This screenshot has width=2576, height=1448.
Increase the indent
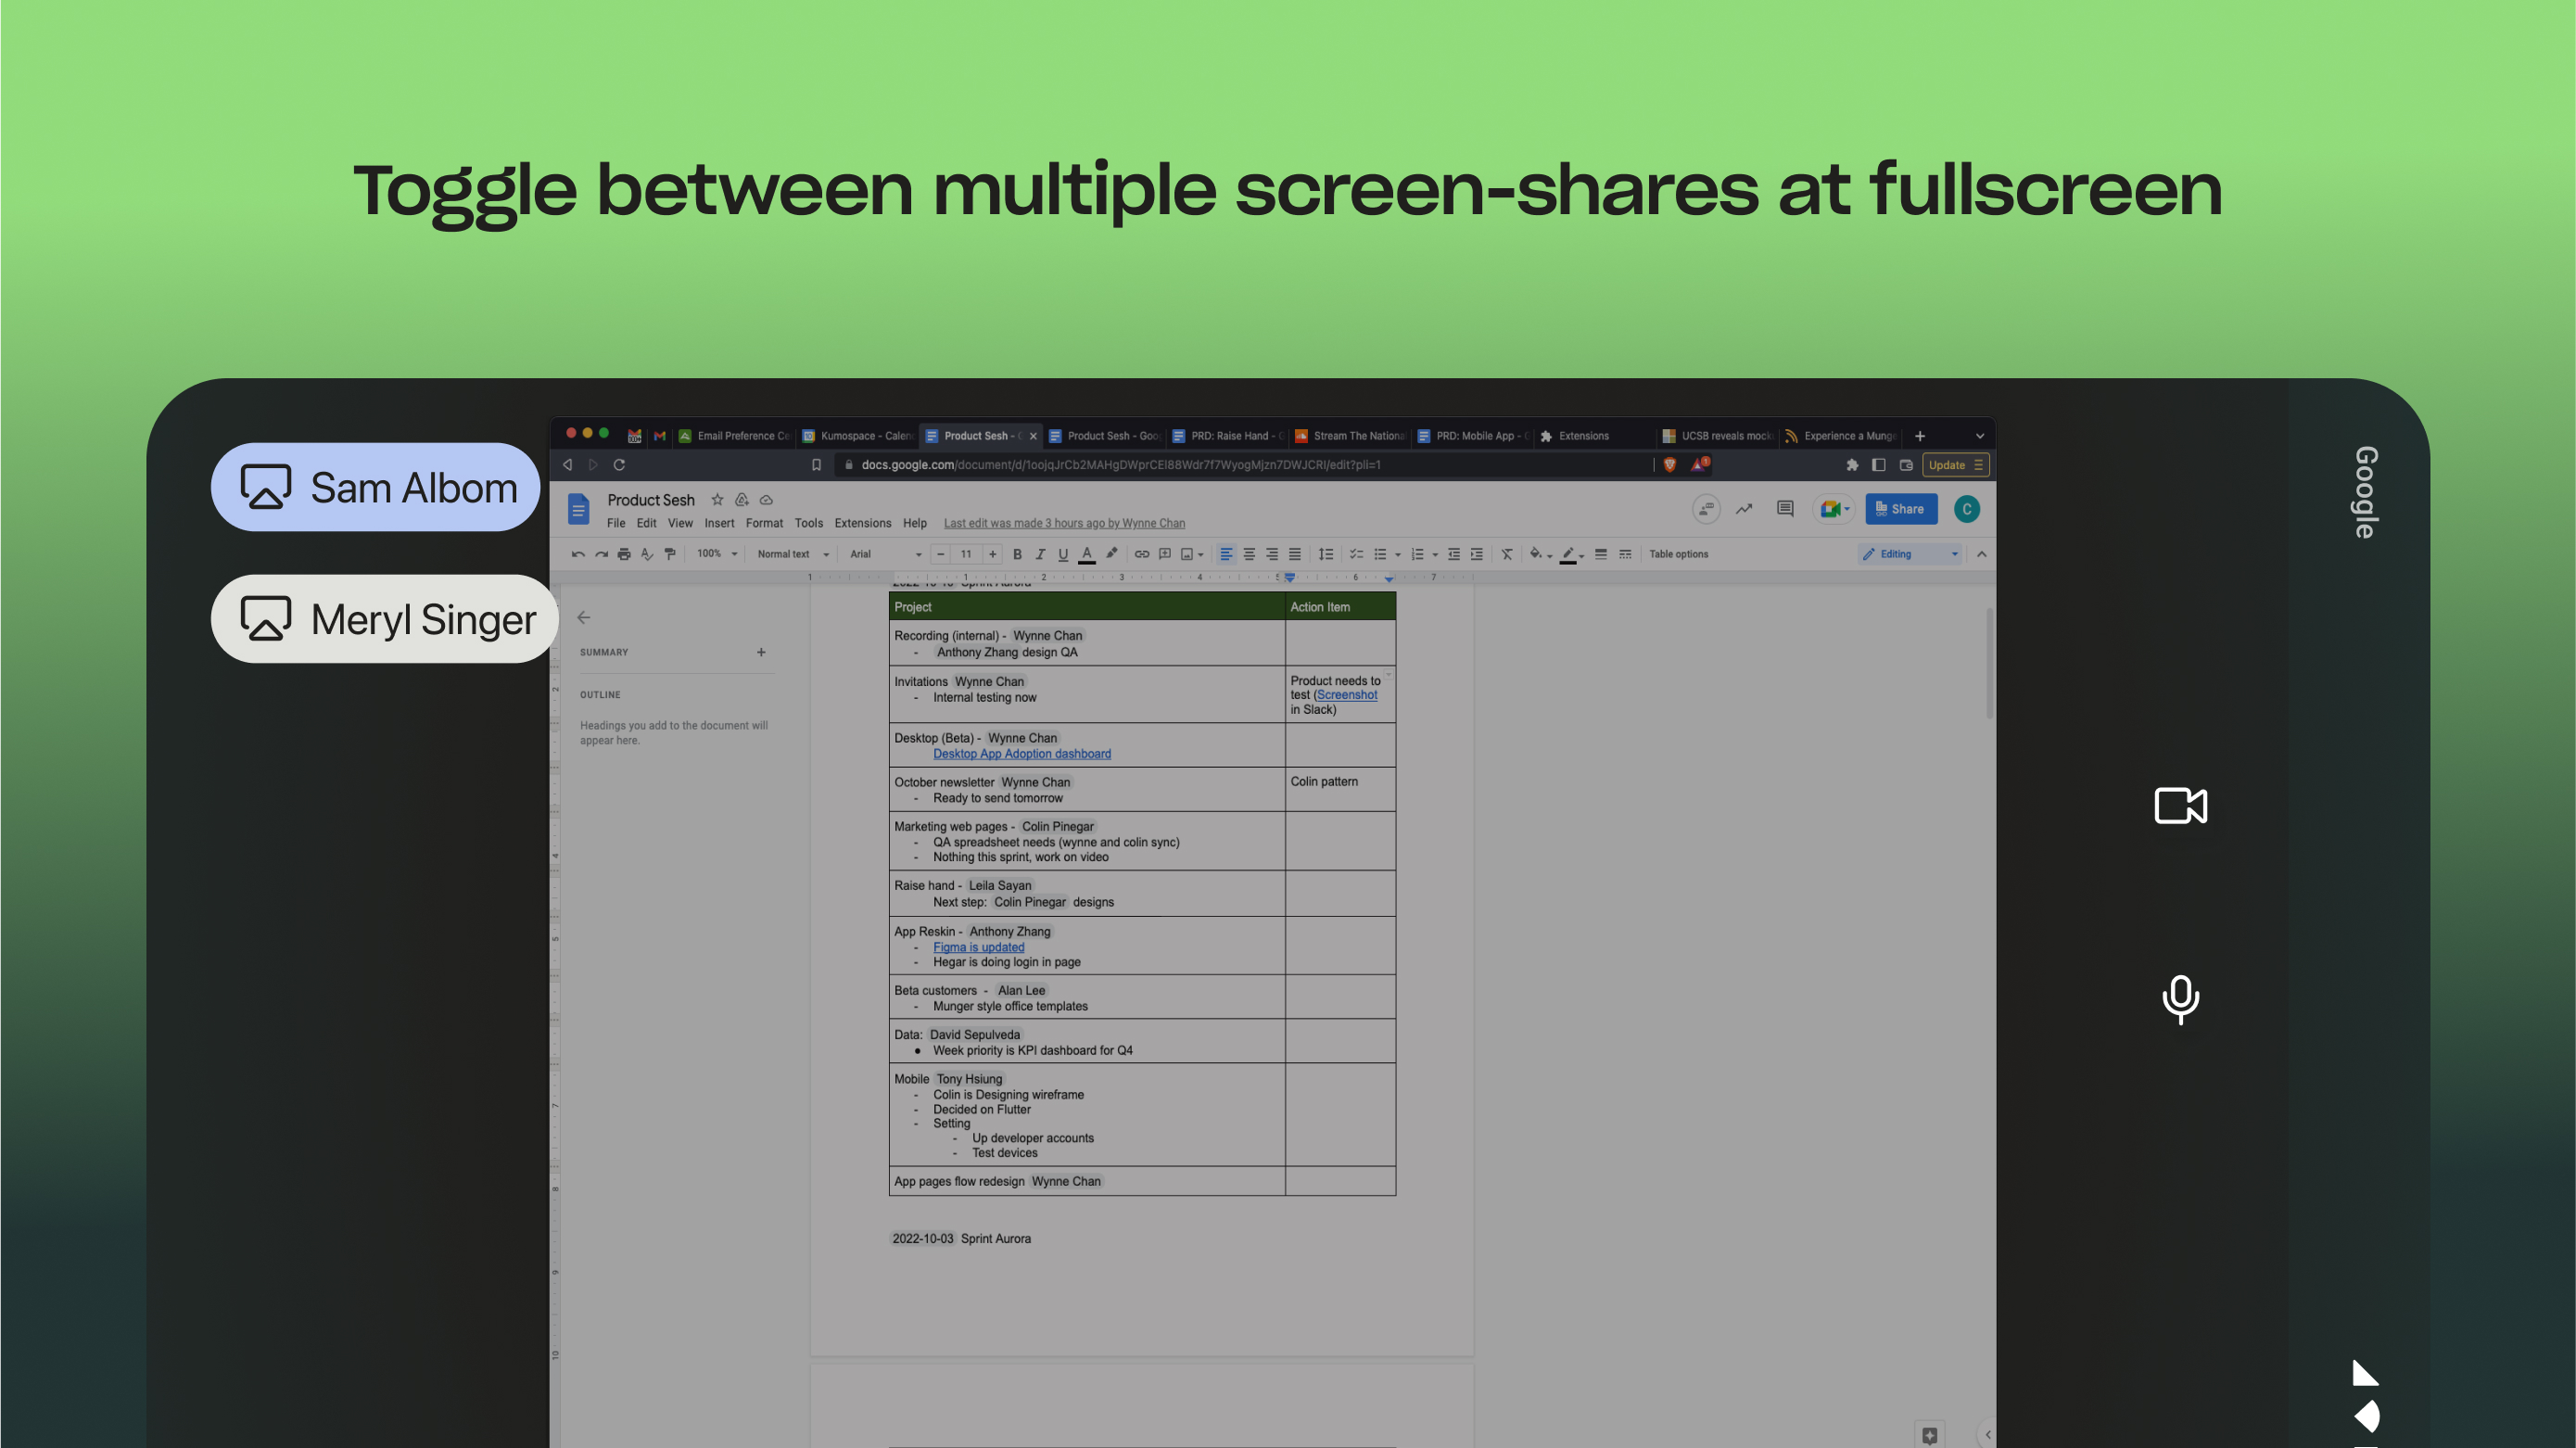coord(1477,554)
